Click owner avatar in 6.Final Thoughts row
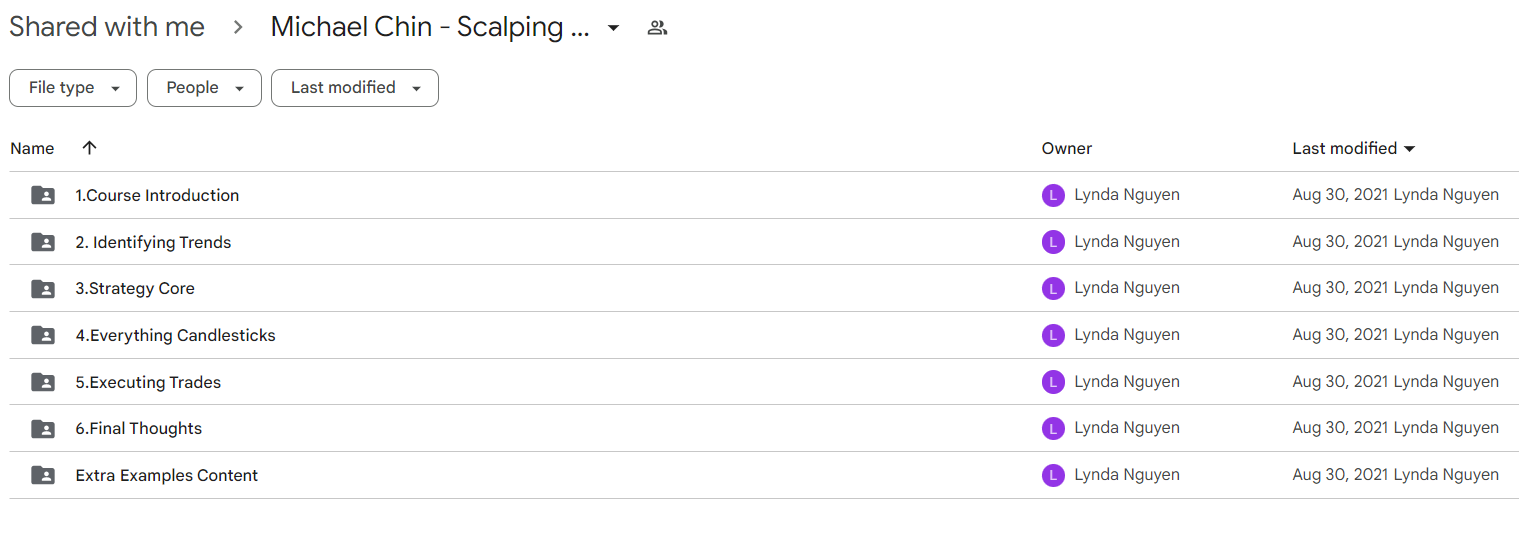Viewport: 1519px width, 533px height. click(1053, 428)
